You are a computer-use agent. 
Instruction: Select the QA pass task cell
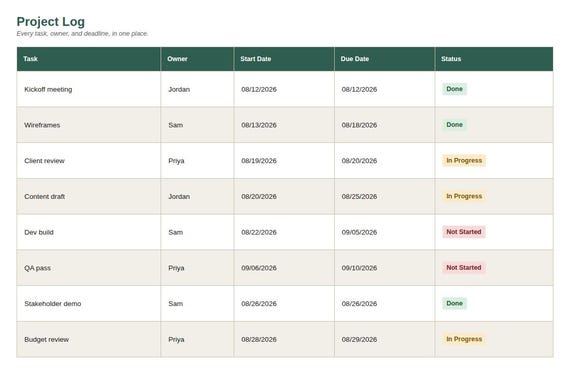[88, 268]
